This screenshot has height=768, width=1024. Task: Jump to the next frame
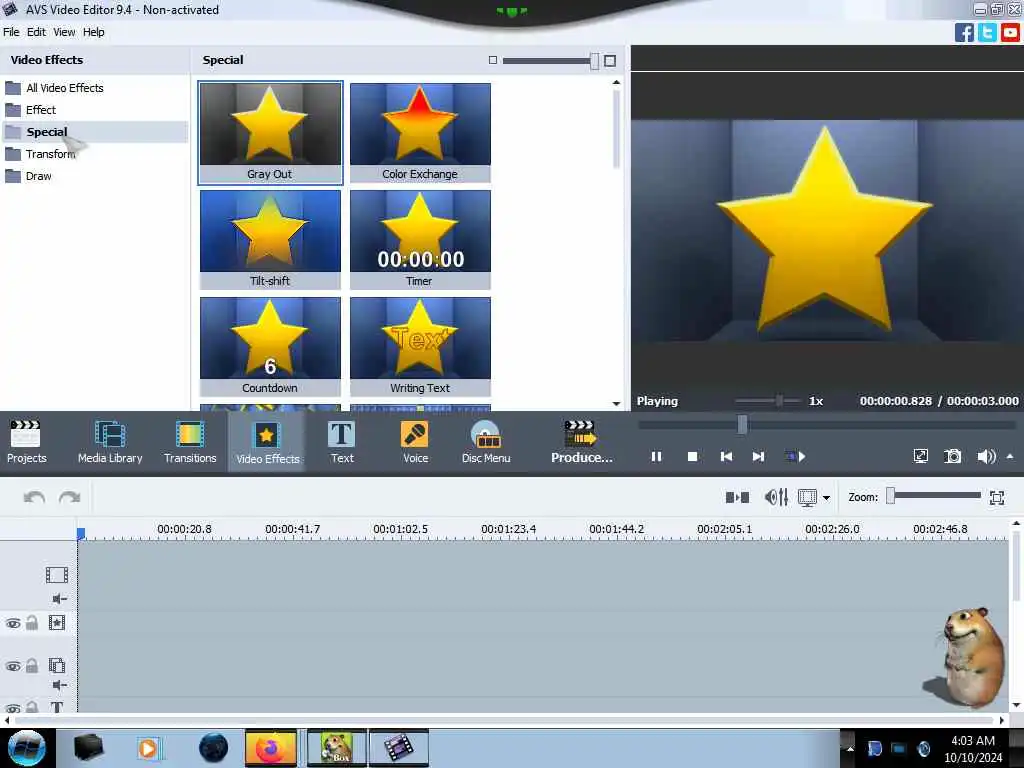[758, 456]
